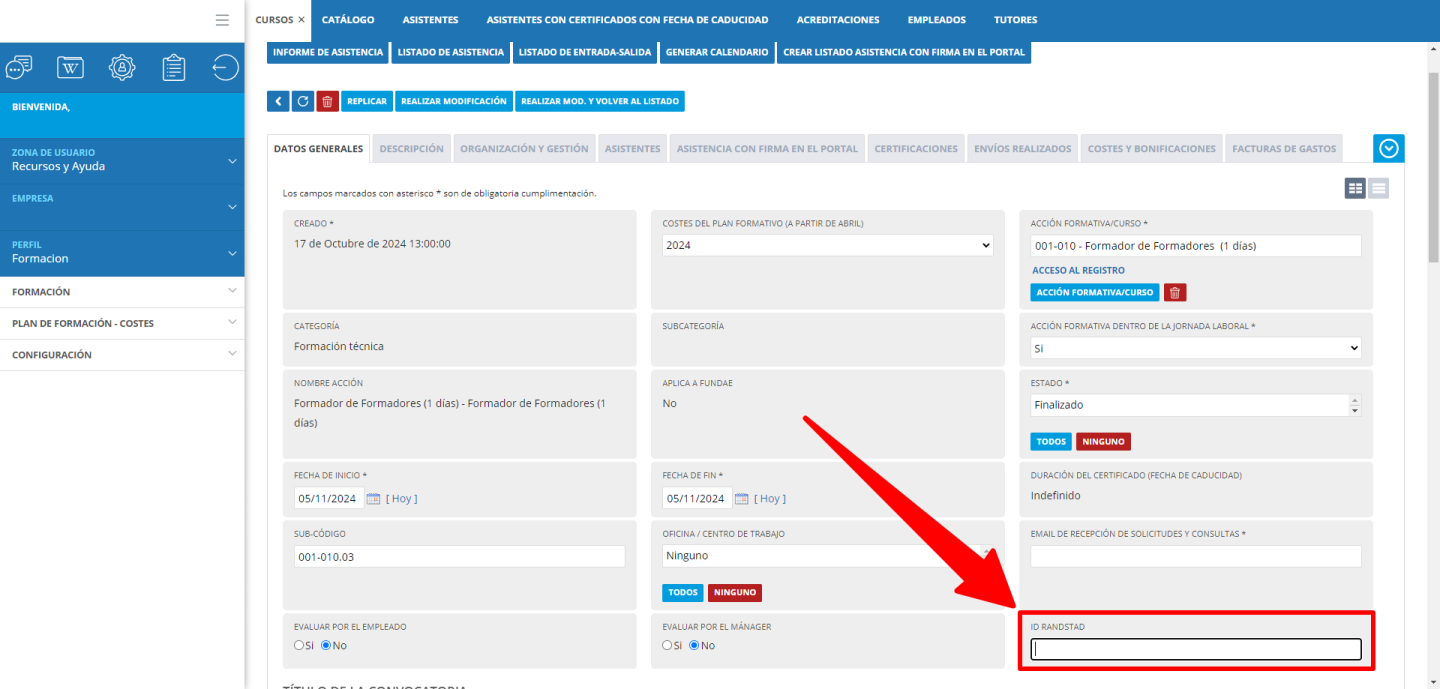Expand the Formación sidebar section
The width and height of the screenshot is (1440, 689).
click(122, 292)
